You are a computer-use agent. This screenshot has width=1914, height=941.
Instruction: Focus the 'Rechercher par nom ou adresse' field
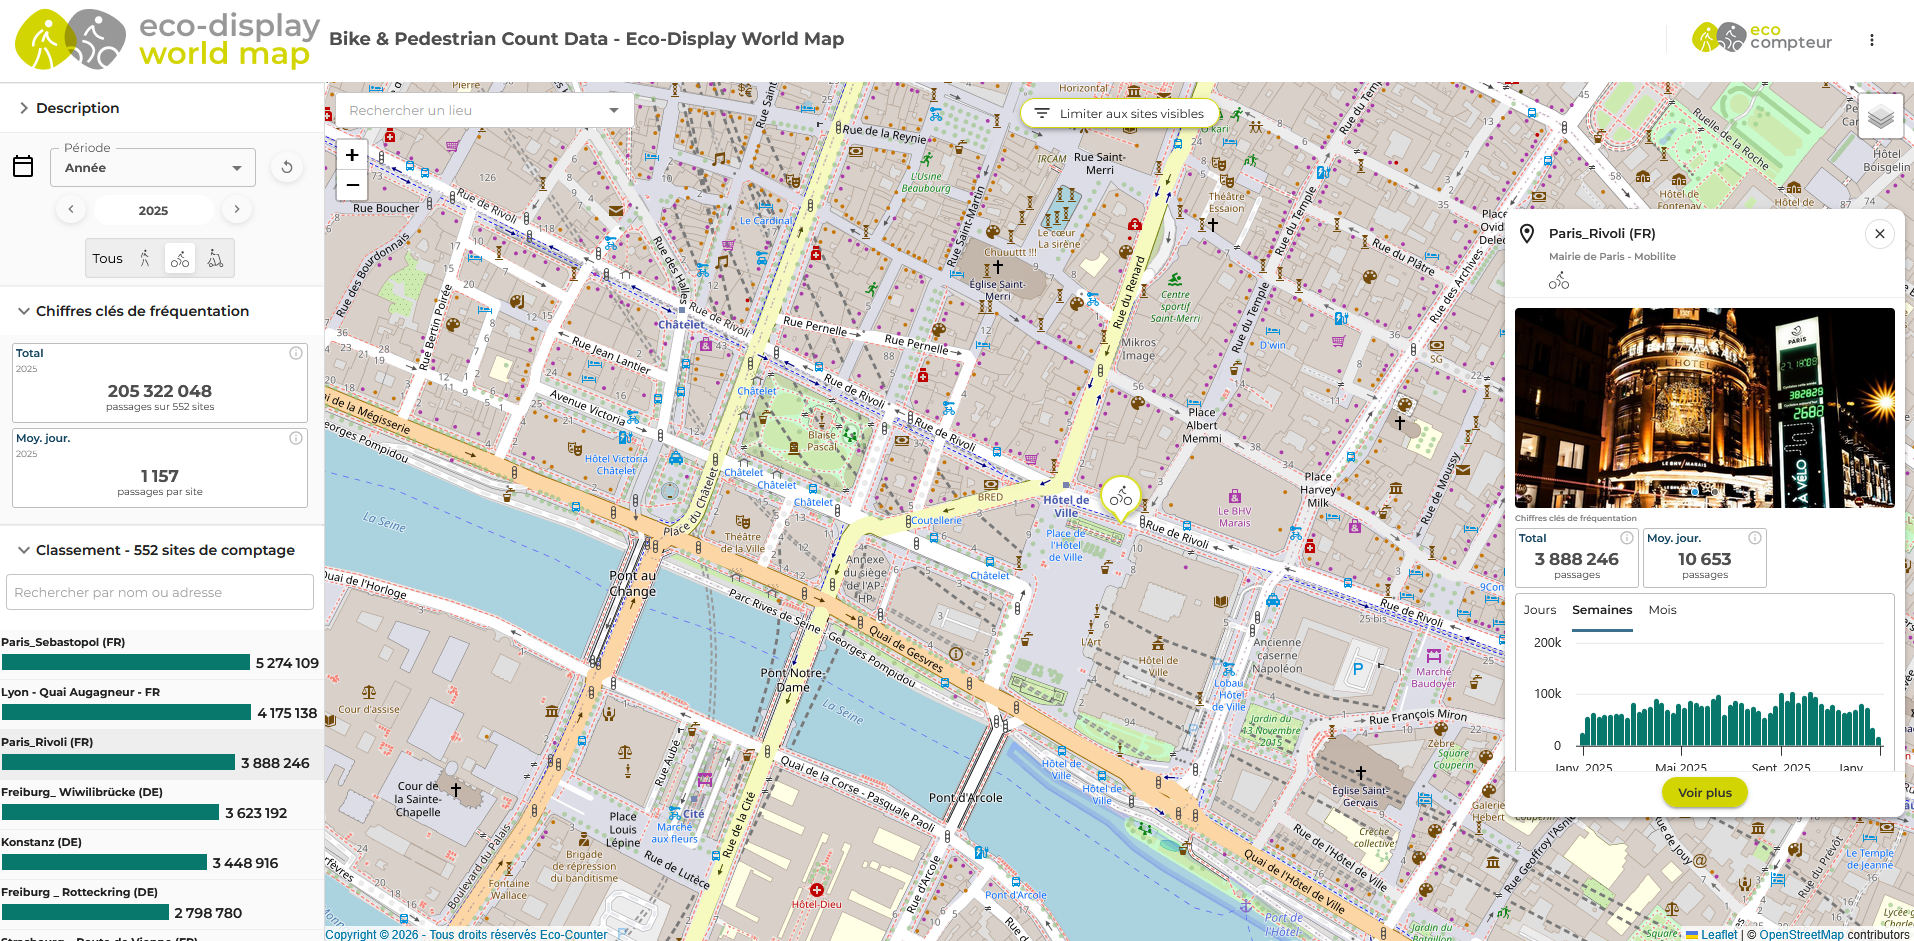click(x=160, y=592)
